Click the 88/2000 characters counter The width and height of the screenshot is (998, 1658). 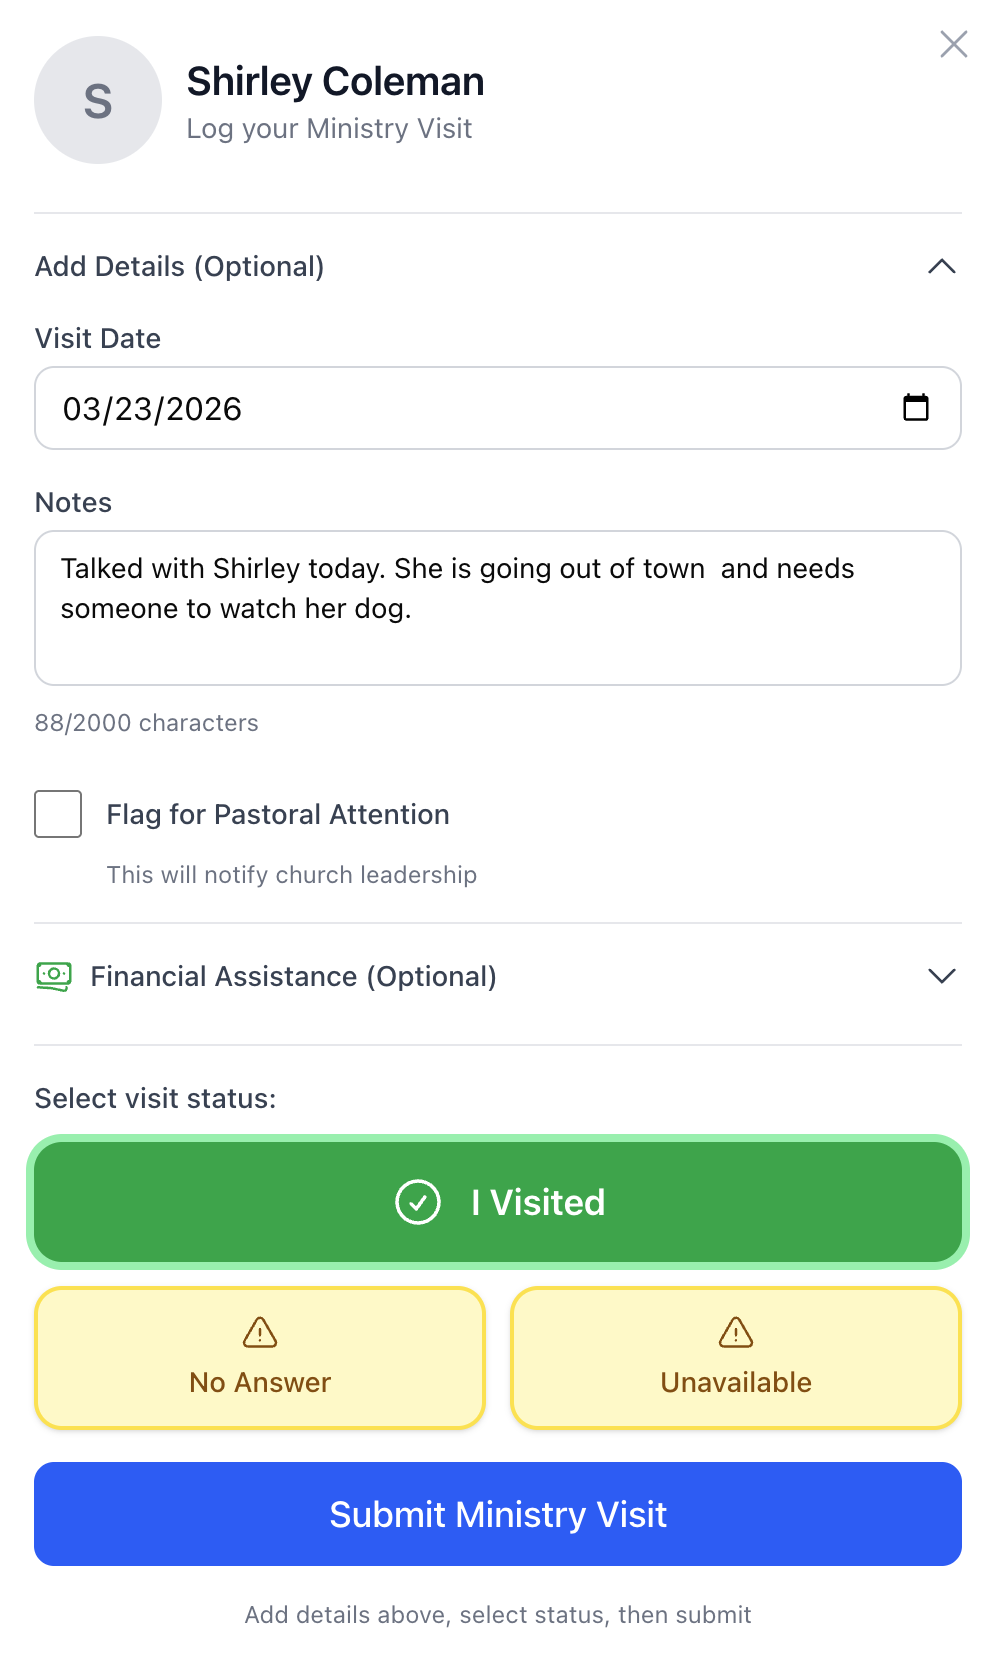pos(145,723)
